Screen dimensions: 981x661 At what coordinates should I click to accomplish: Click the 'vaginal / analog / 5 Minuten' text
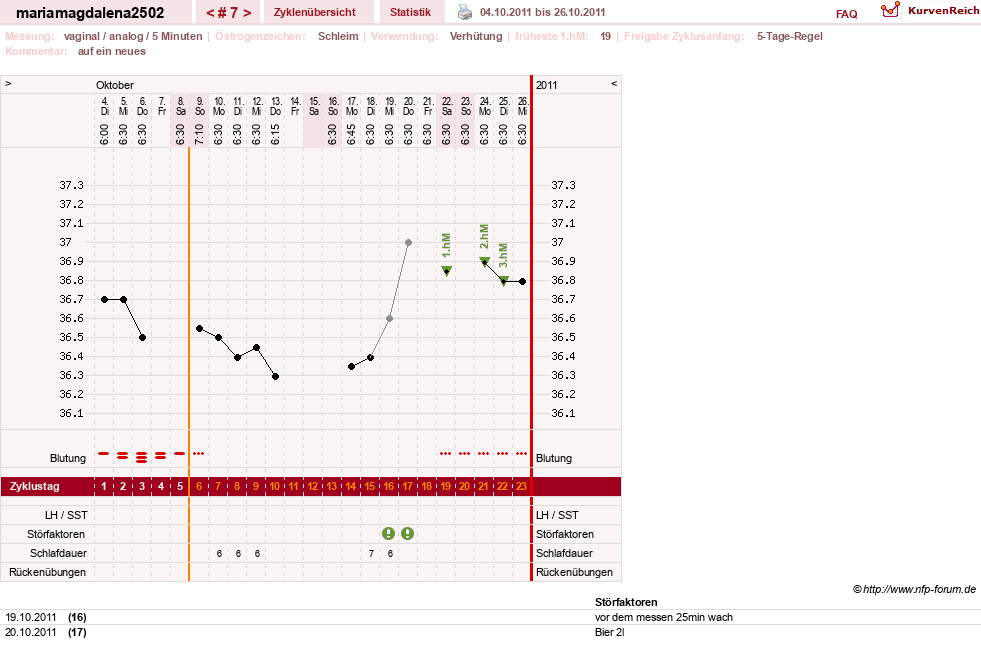(x=133, y=36)
